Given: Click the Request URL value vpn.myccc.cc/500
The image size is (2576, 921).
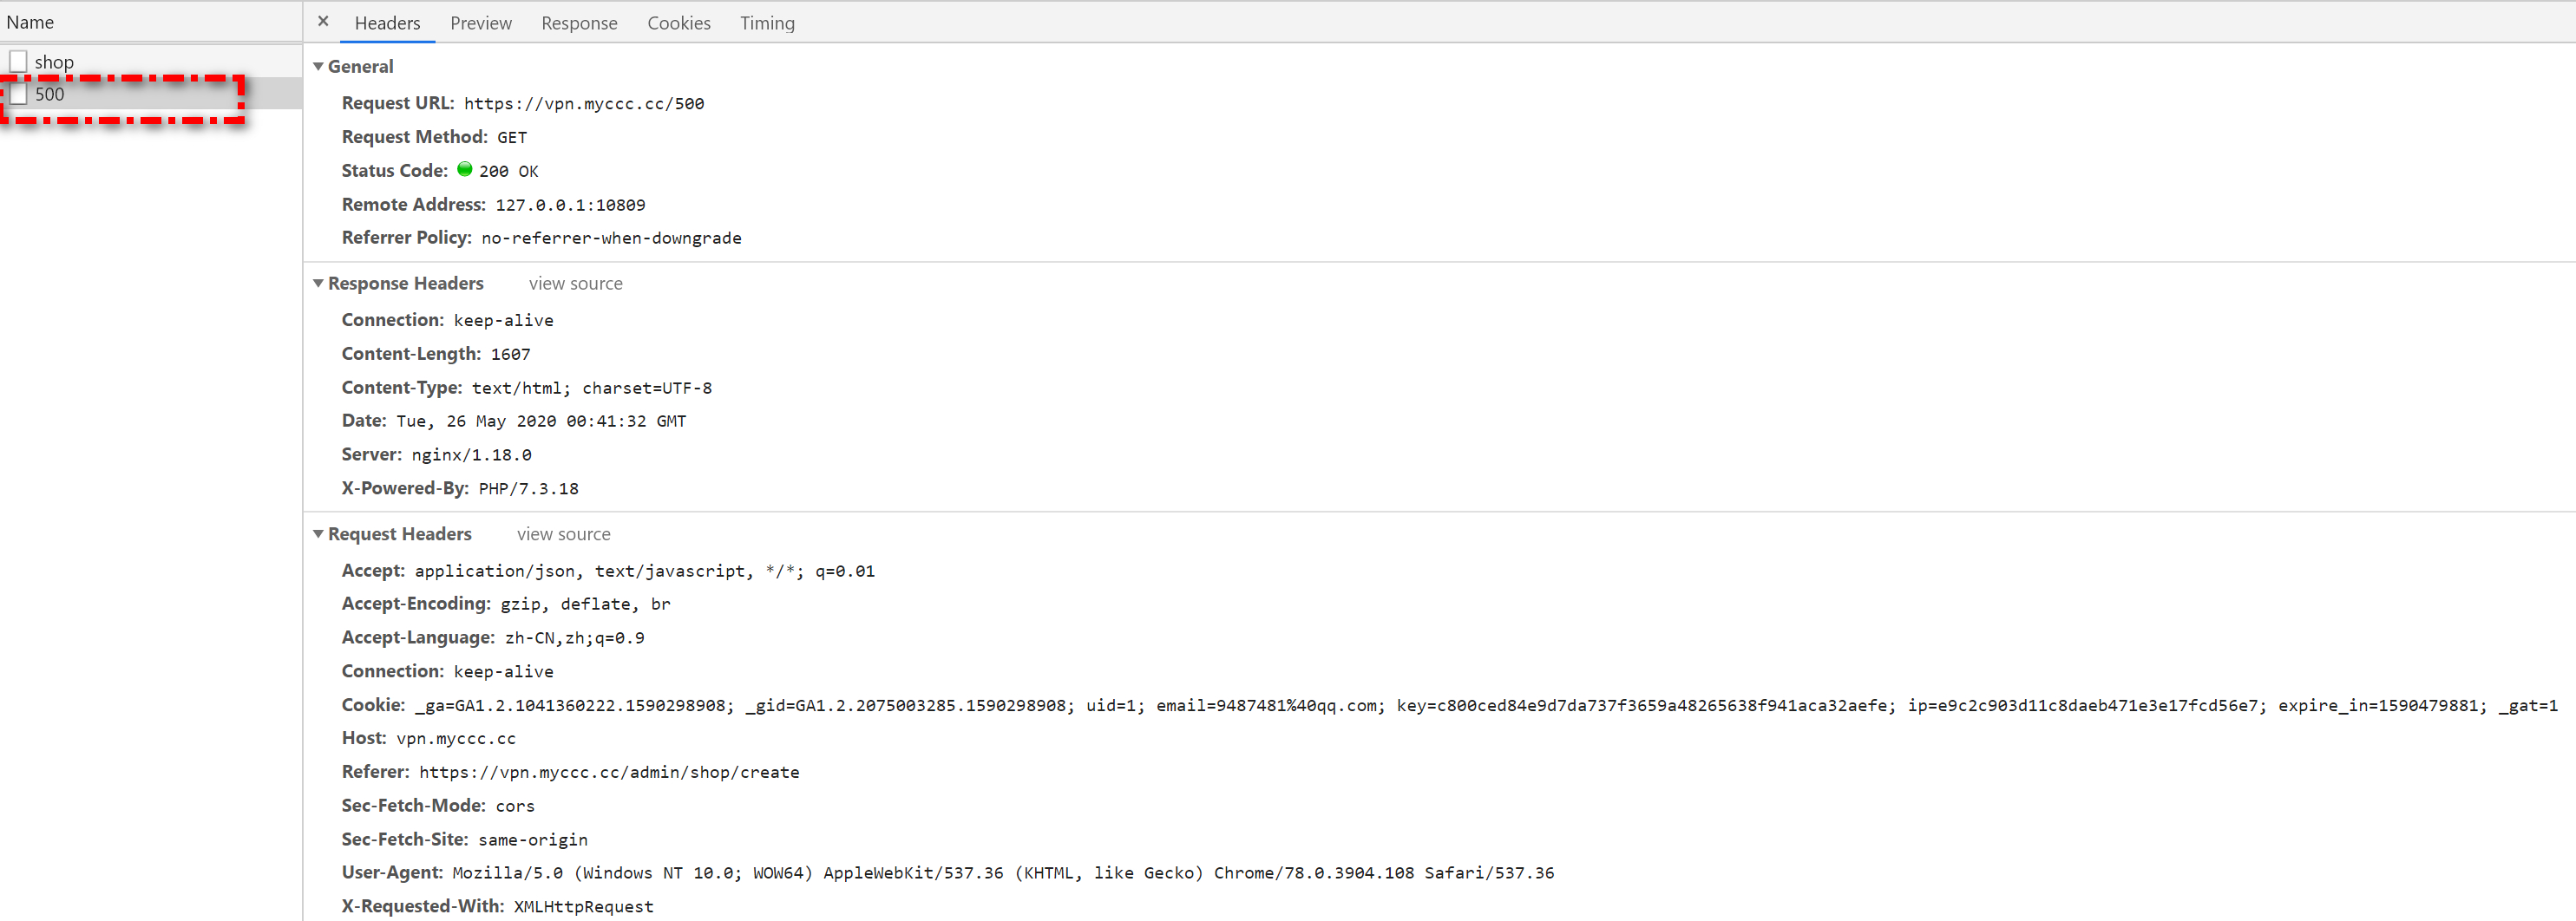Looking at the screenshot, I should pyautogui.click(x=584, y=103).
